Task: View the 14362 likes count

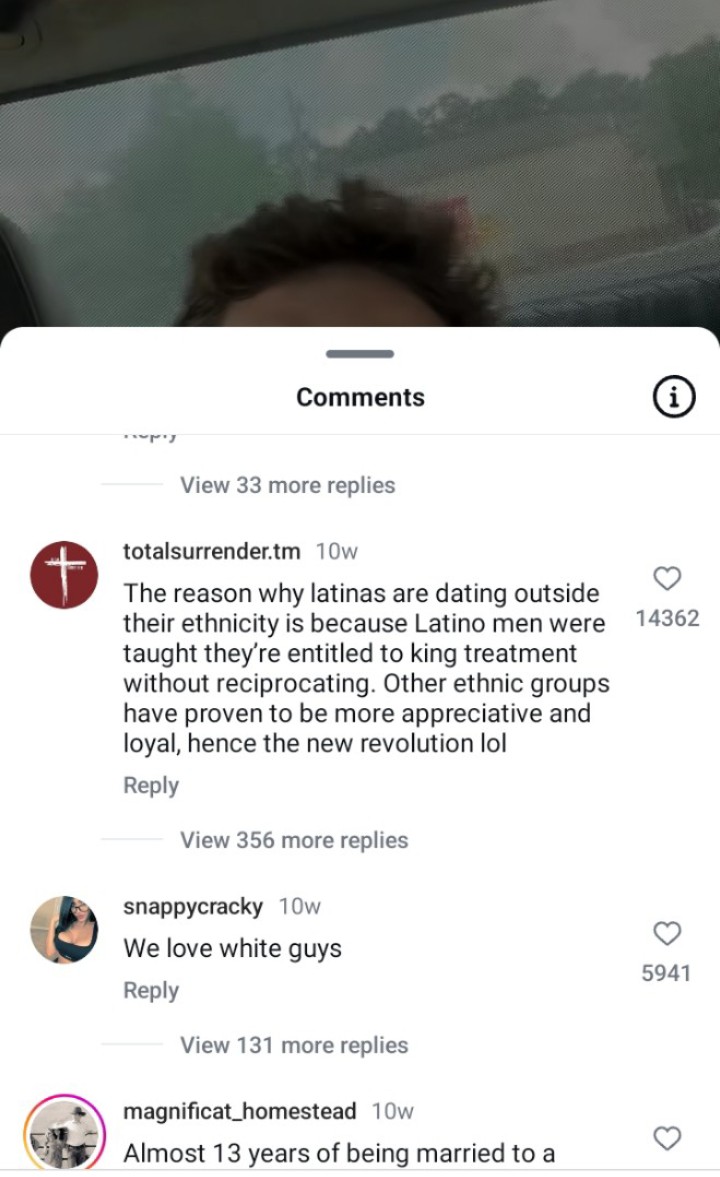Action: 667,618
